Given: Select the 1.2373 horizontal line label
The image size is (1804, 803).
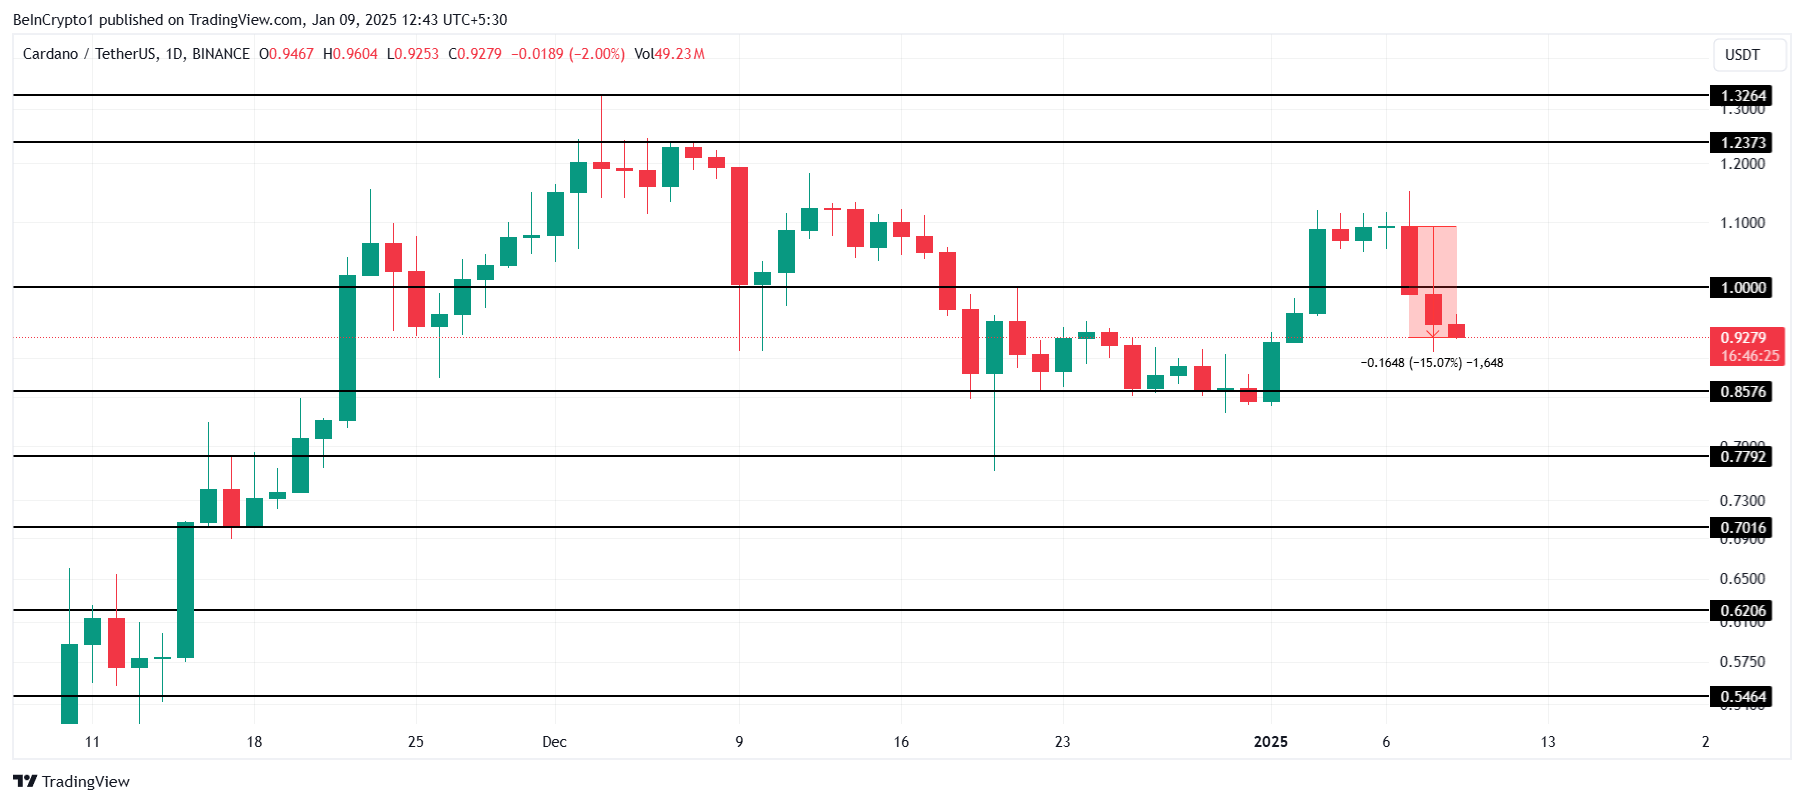Looking at the screenshot, I should point(1742,142).
